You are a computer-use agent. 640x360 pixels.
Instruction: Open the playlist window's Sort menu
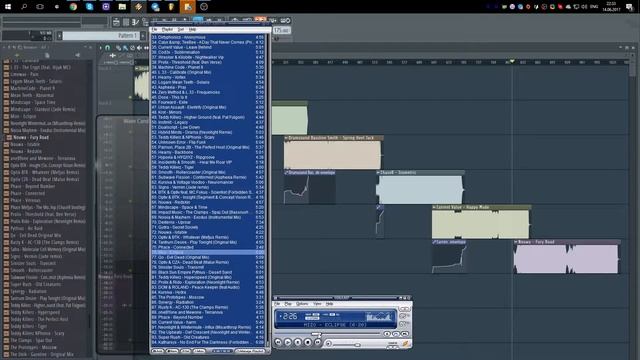(x=181, y=30)
